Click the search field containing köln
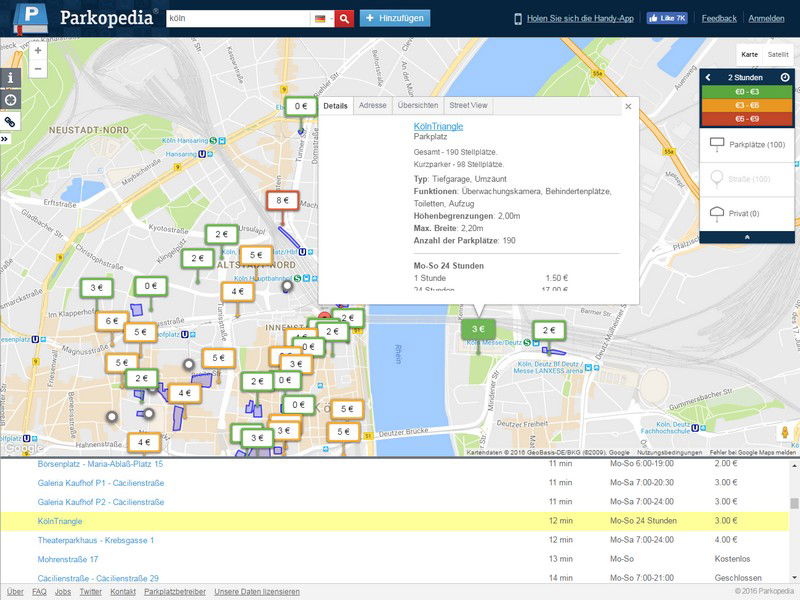 (x=238, y=19)
